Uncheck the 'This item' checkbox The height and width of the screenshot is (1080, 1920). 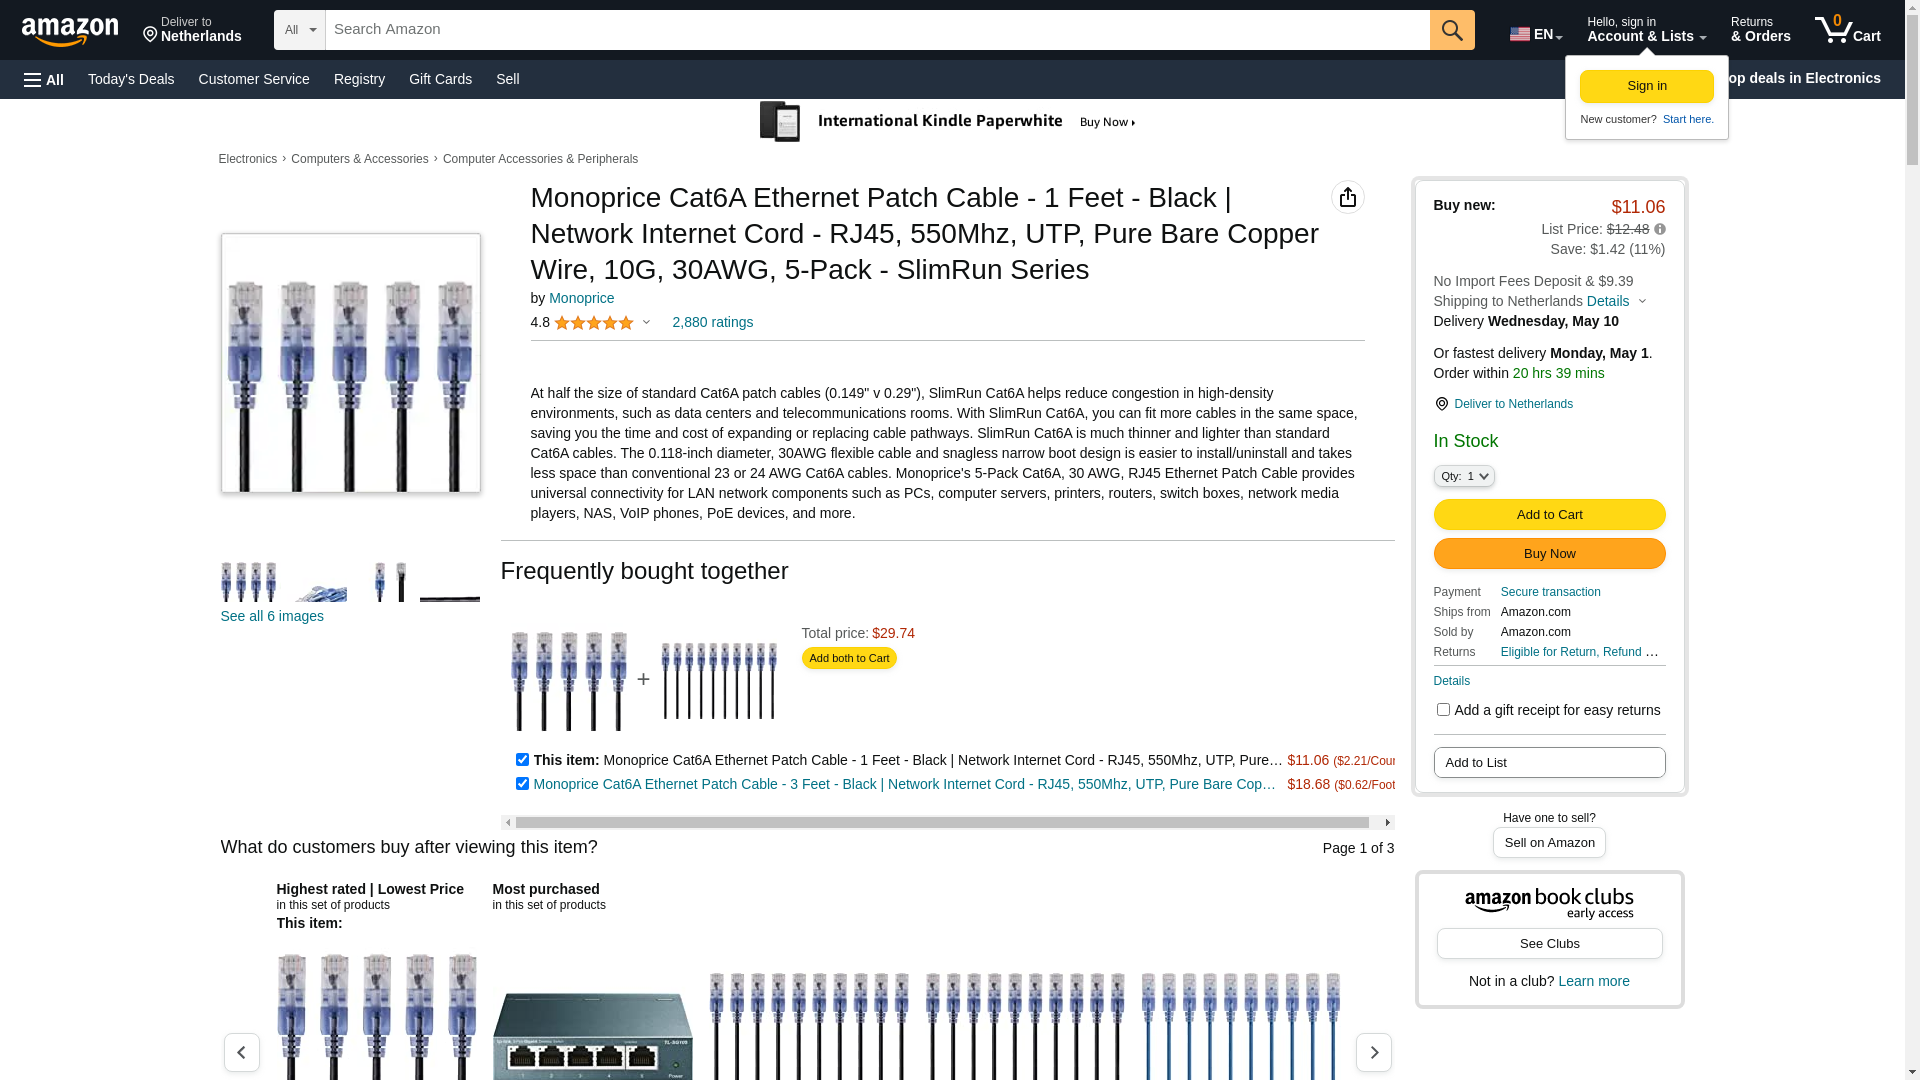click(x=522, y=759)
